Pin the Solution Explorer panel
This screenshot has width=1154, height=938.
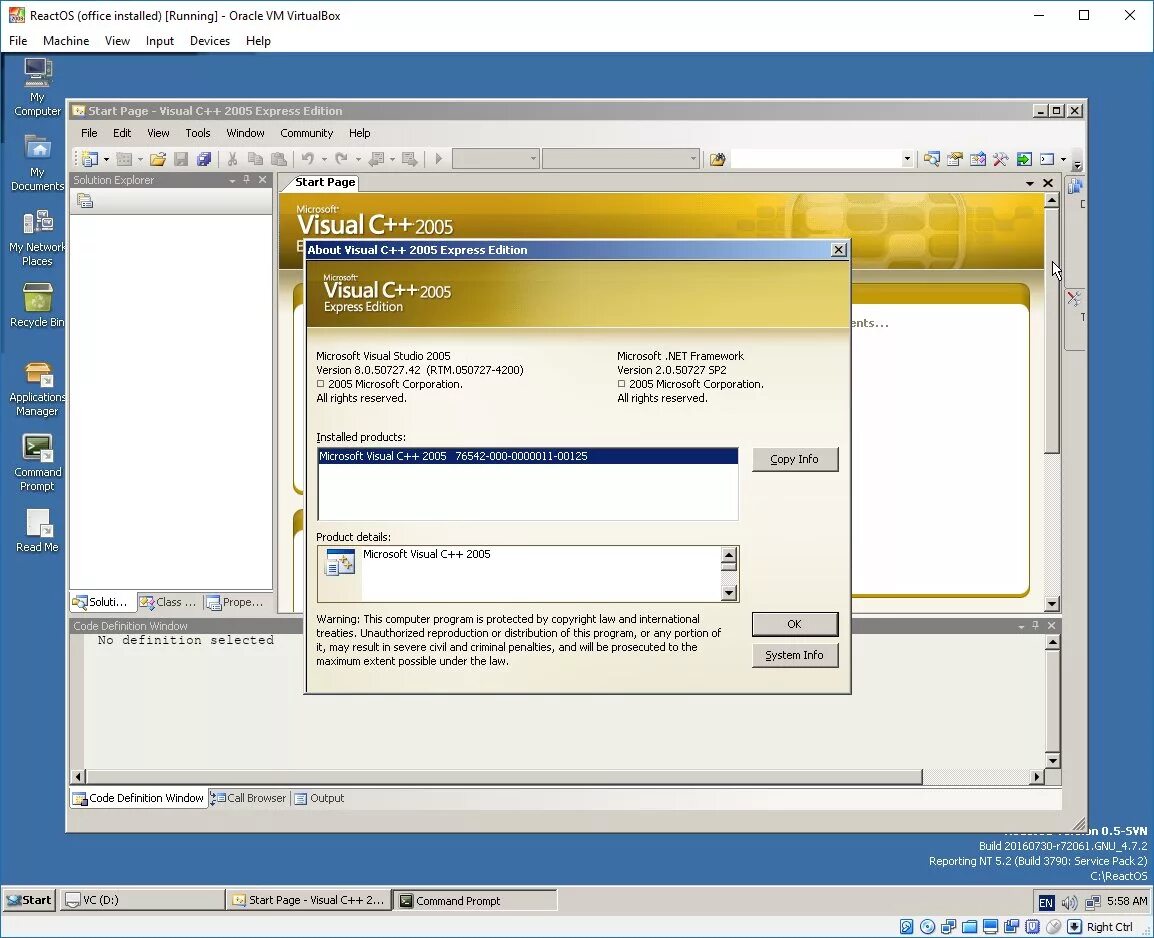point(247,180)
